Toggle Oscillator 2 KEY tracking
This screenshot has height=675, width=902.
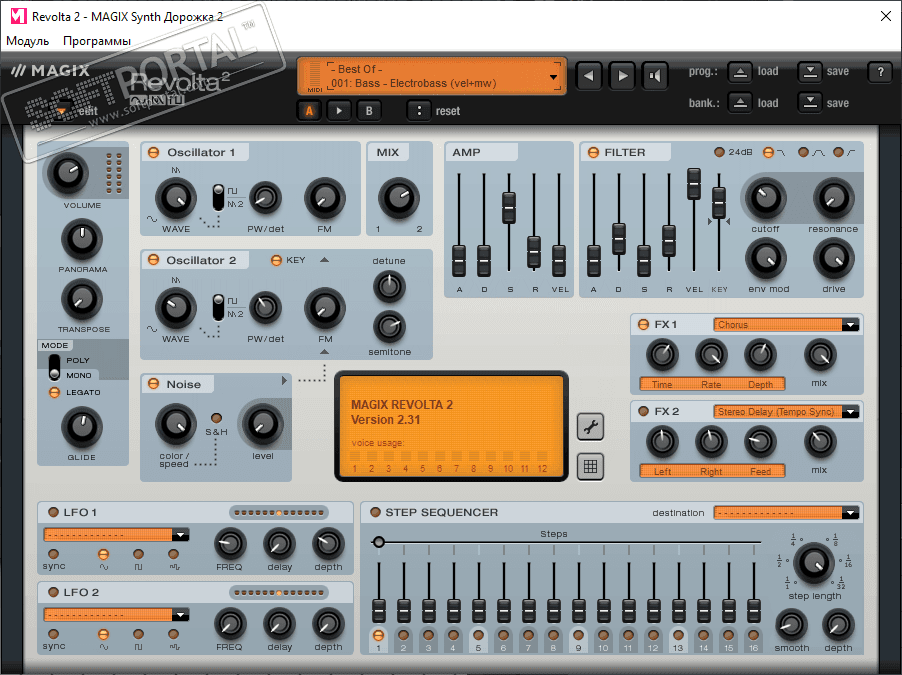[x=276, y=261]
